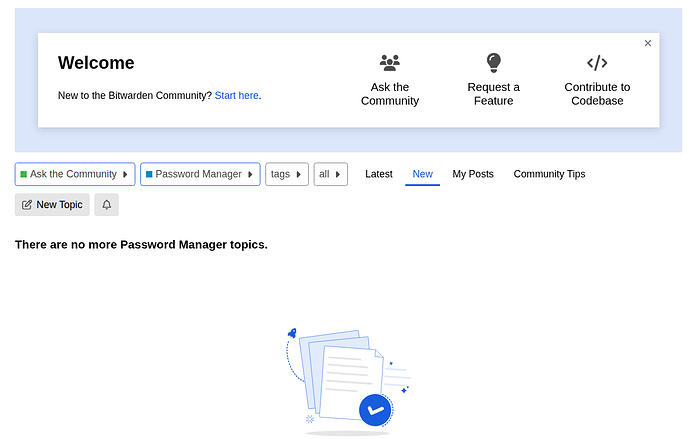This screenshot has width=689, height=439.
Task: Open the all filter dropdown
Action: [x=330, y=174]
